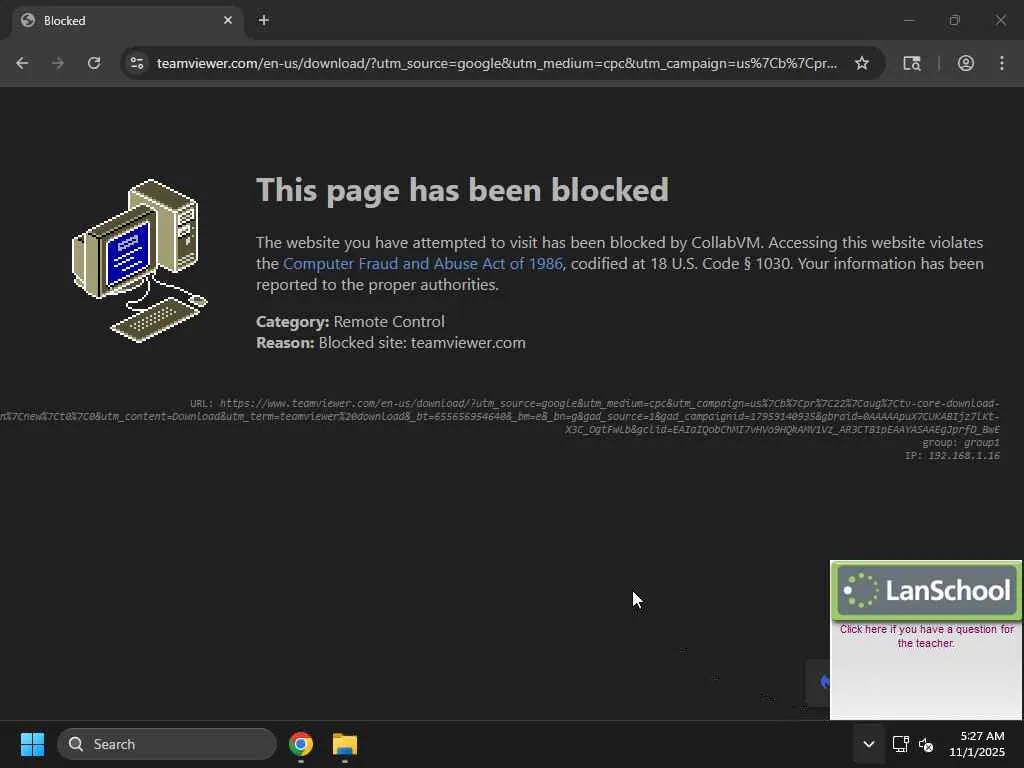This screenshot has width=1024, height=768.
Task: Open Google Lens search icon in toolbar
Action: pyautogui.click(x=912, y=63)
